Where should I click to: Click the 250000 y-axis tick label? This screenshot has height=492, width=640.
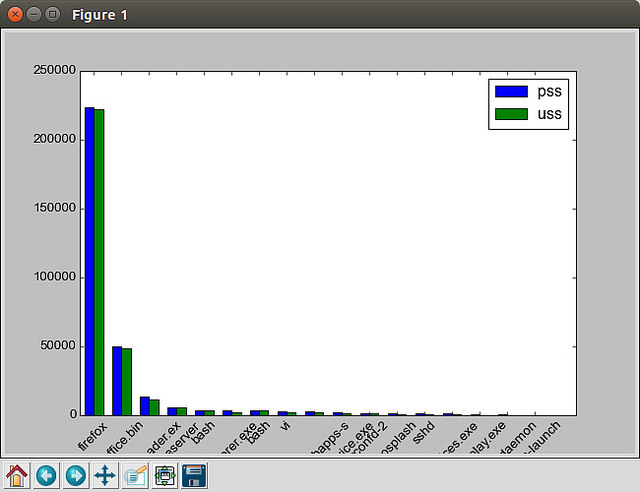pos(54,71)
